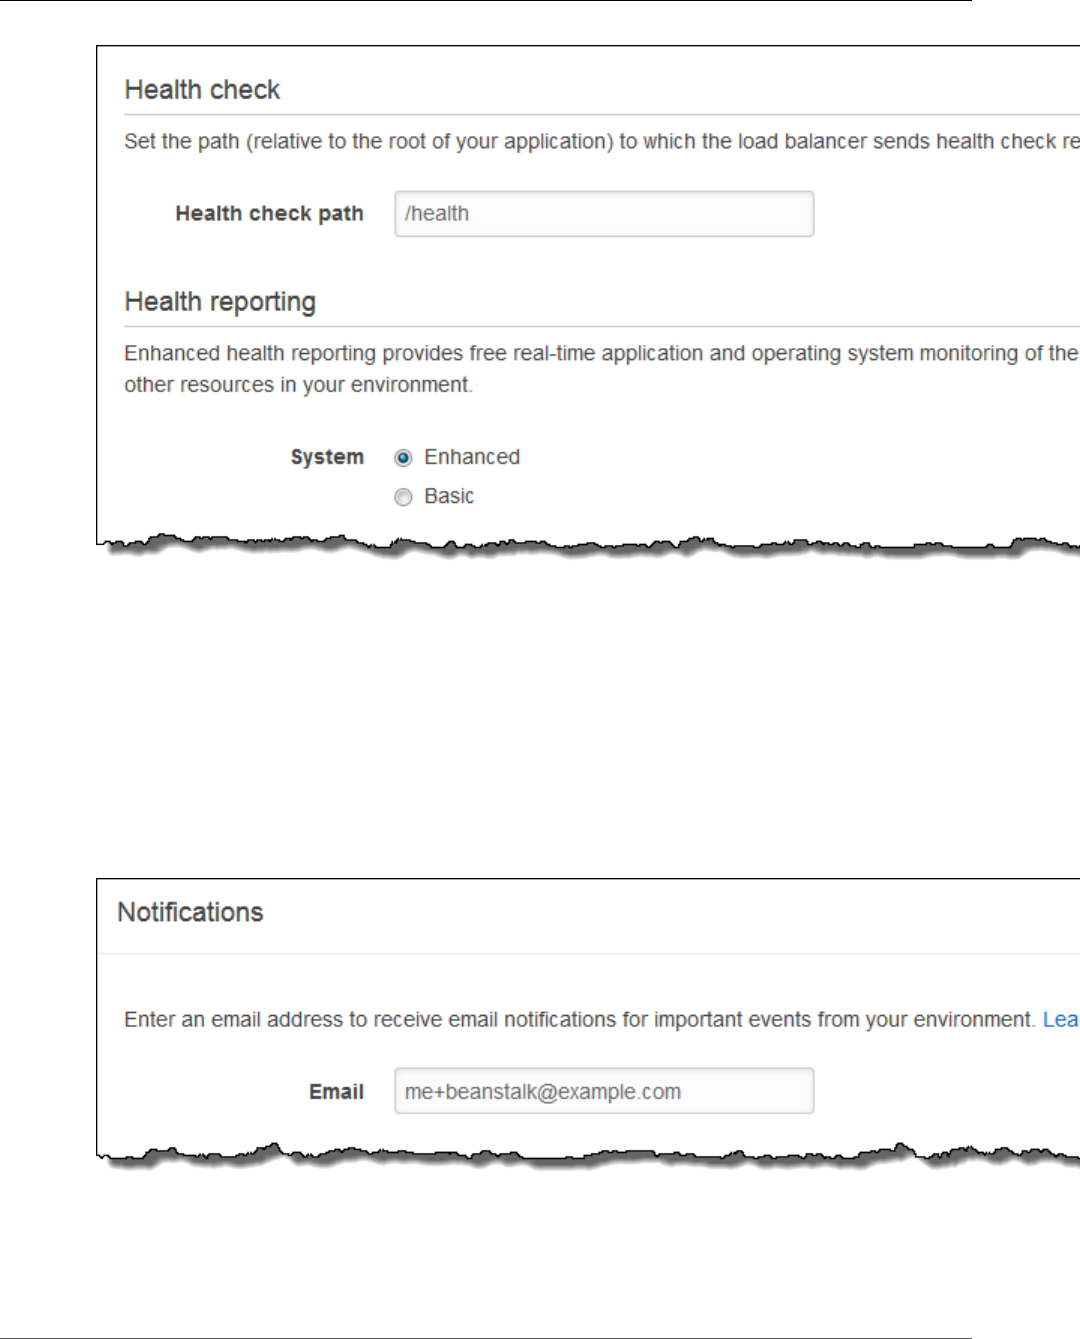Open the truncated Learn more link
Screen dimensions: 1080x1339
(1060, 1020)
